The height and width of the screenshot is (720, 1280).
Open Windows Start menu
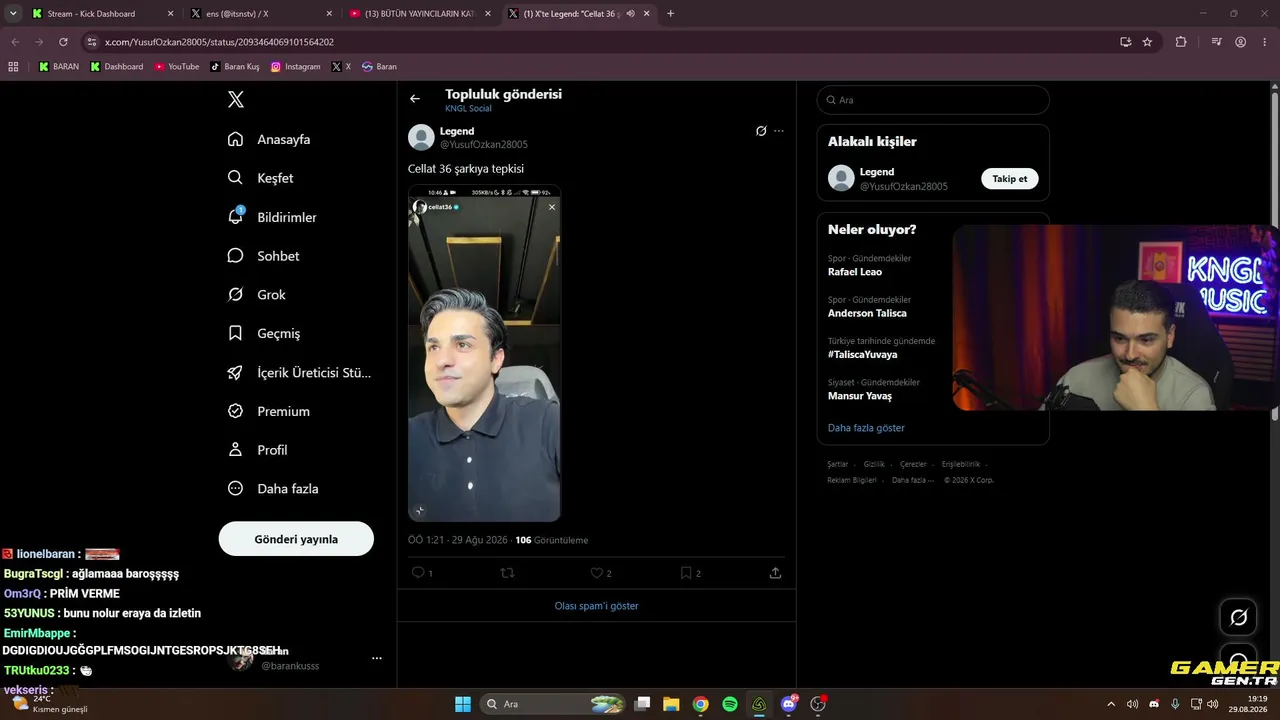coord(463,704)
